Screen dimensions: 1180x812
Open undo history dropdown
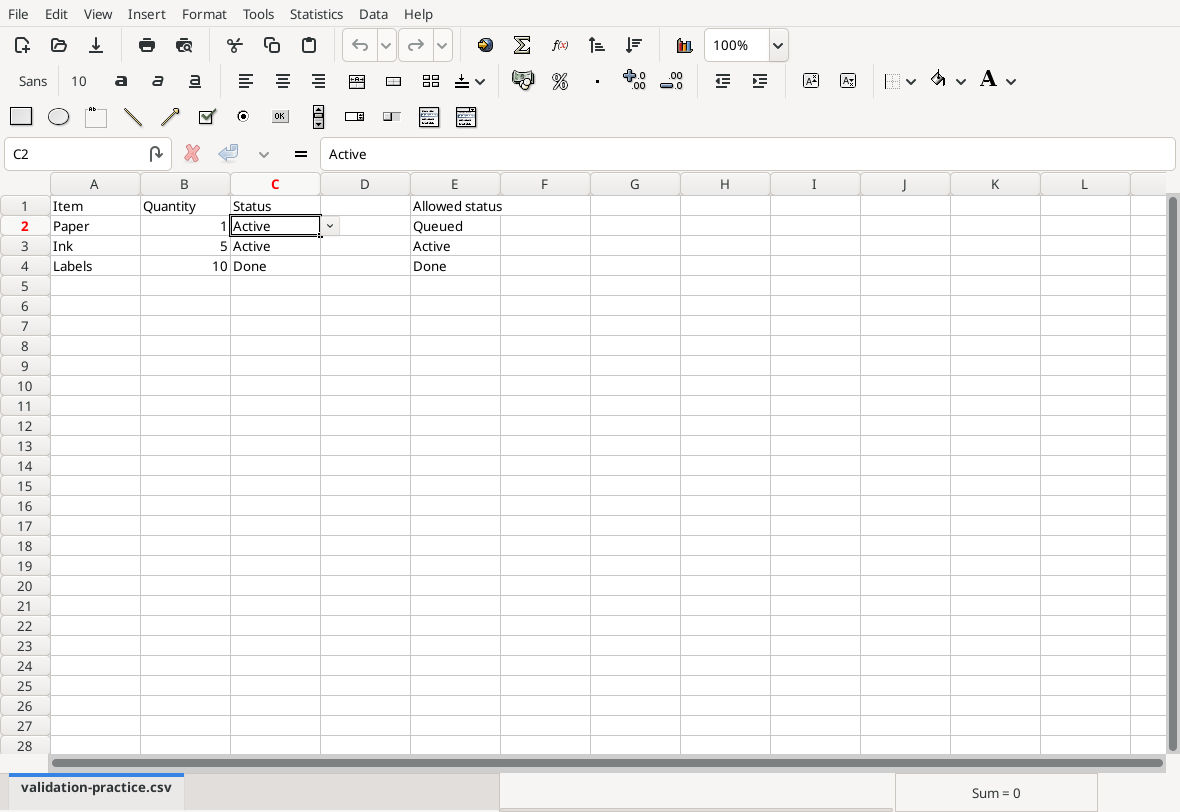click(386, 45)
